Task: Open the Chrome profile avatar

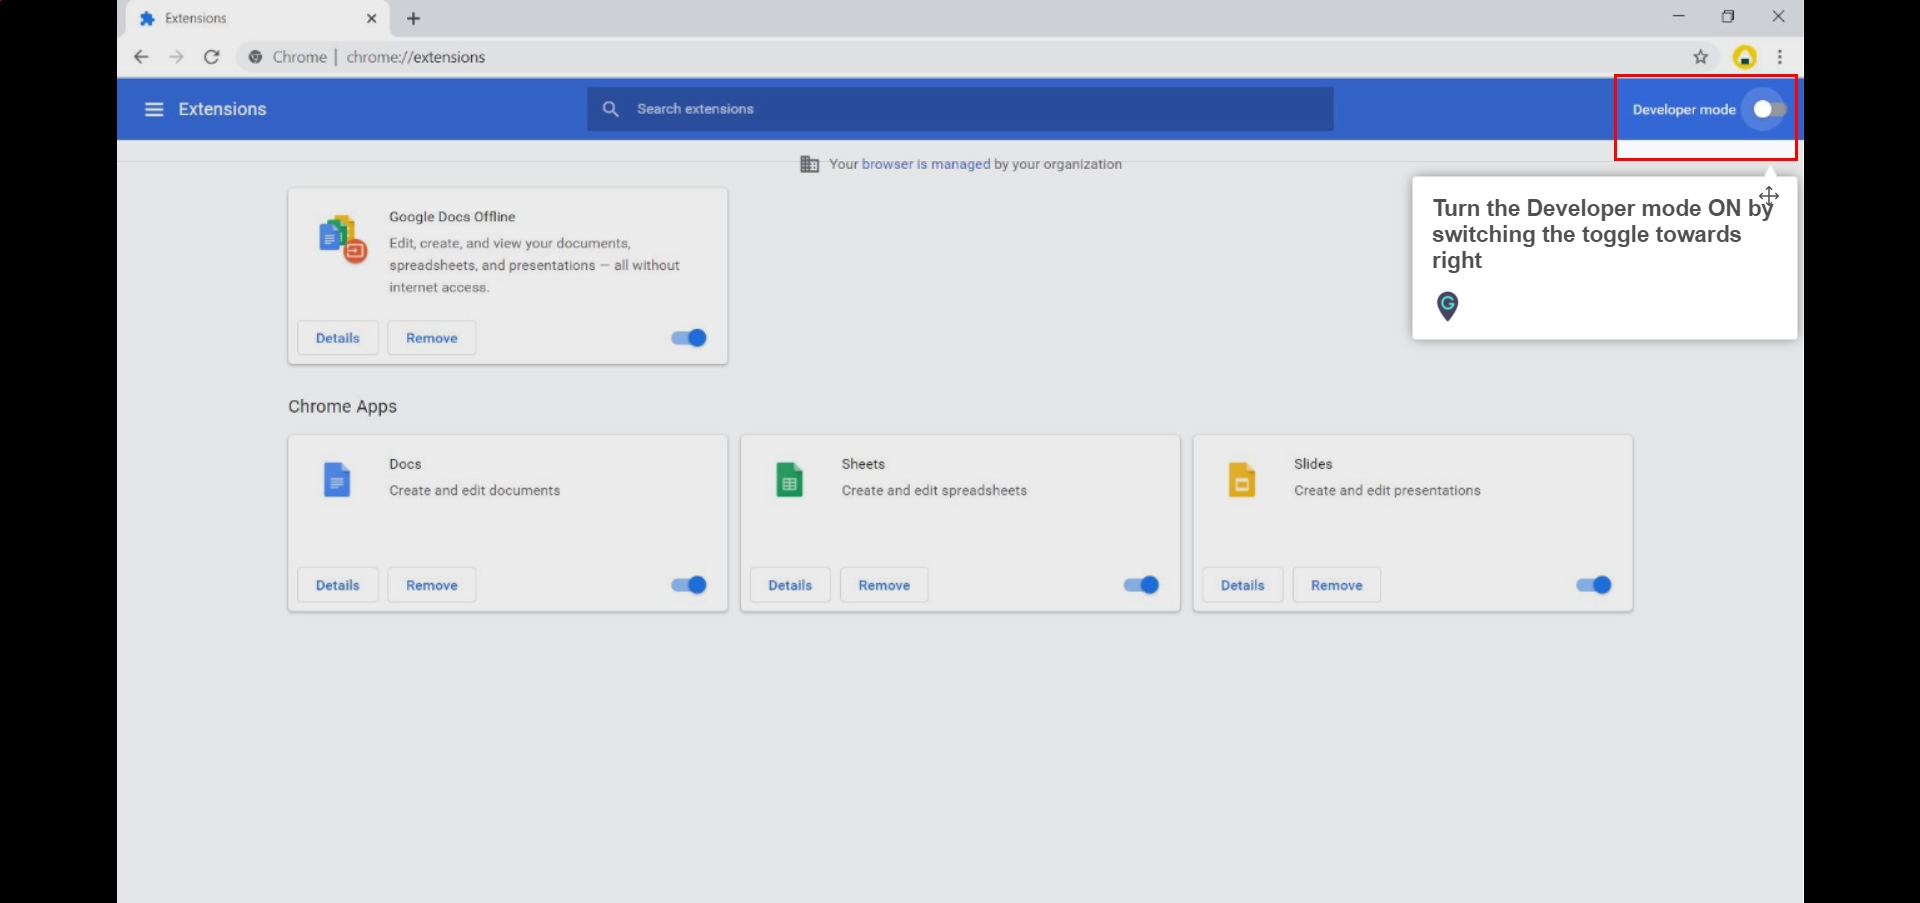Action: click(x=1744, y=57)
